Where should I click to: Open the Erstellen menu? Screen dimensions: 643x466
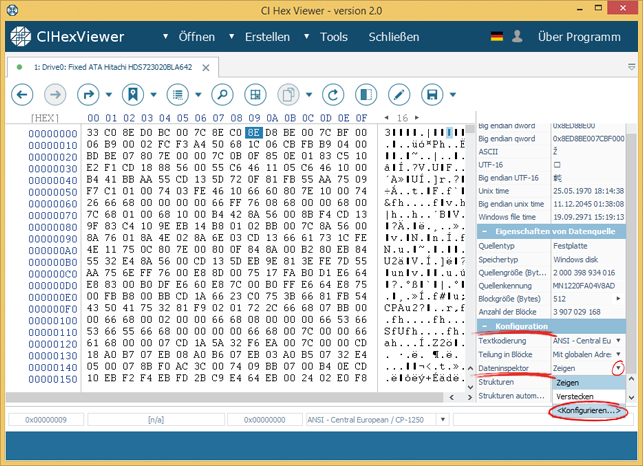(267, 37)
